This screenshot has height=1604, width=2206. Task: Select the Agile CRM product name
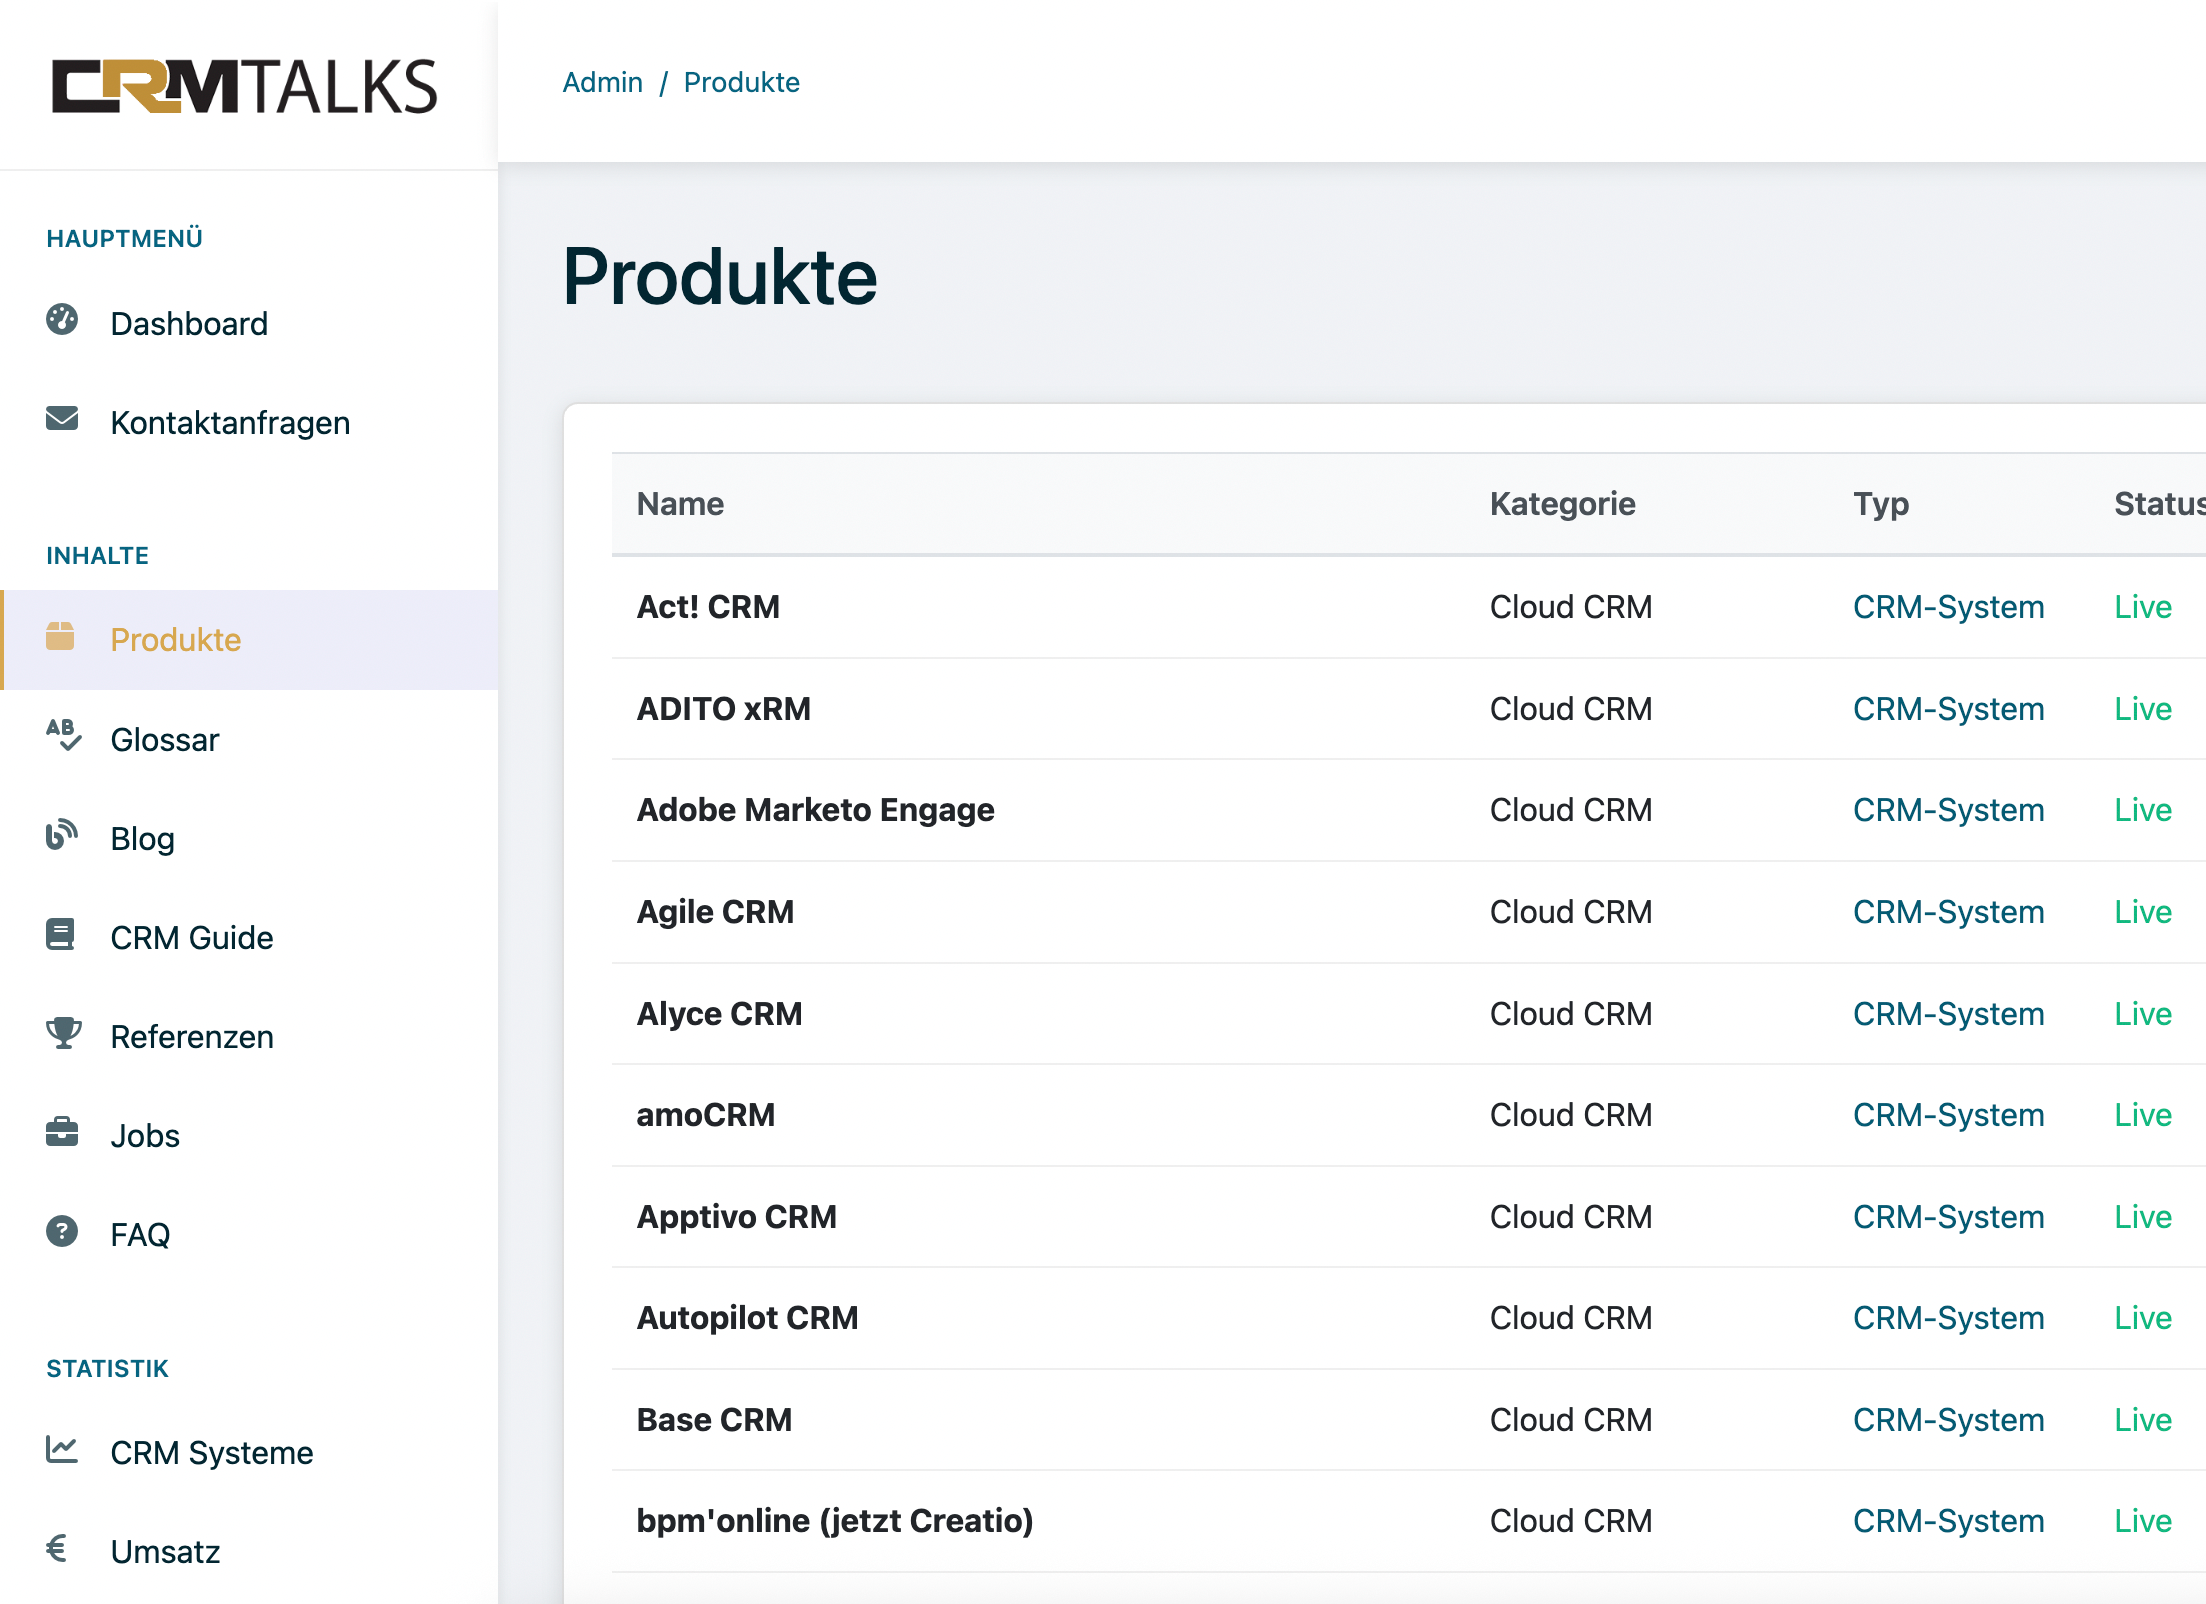(x=716, y=912)
